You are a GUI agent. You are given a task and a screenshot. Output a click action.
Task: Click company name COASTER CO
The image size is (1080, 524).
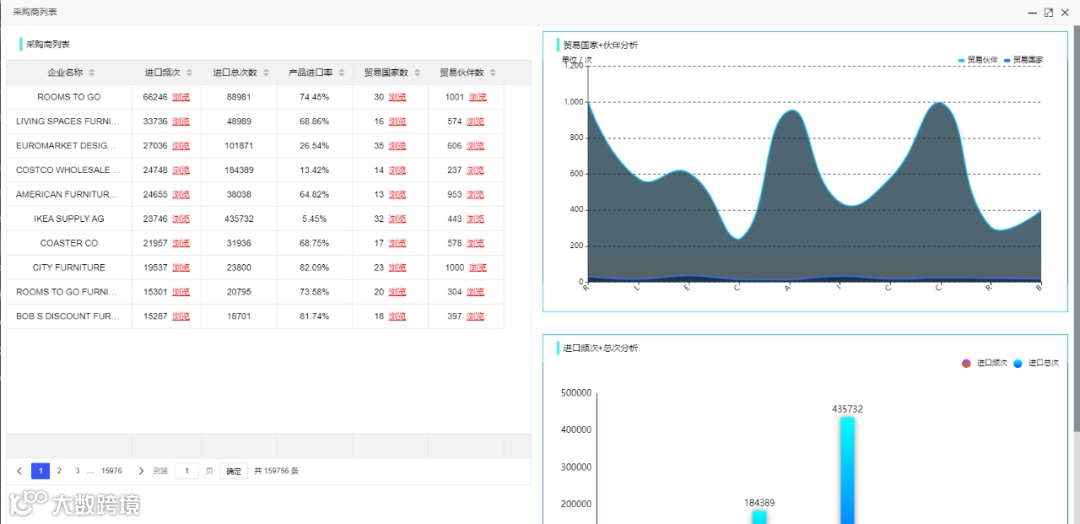pos(69,243)
